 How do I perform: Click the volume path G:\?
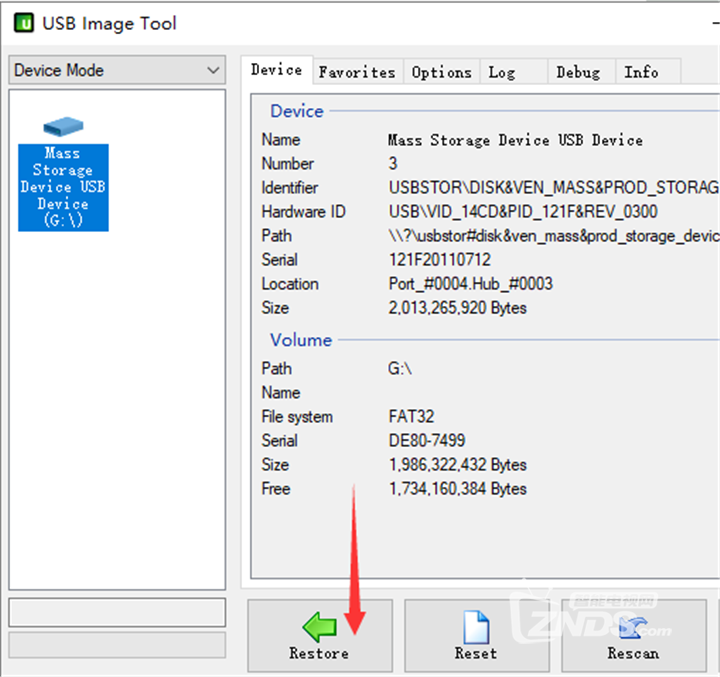(400, 368)
